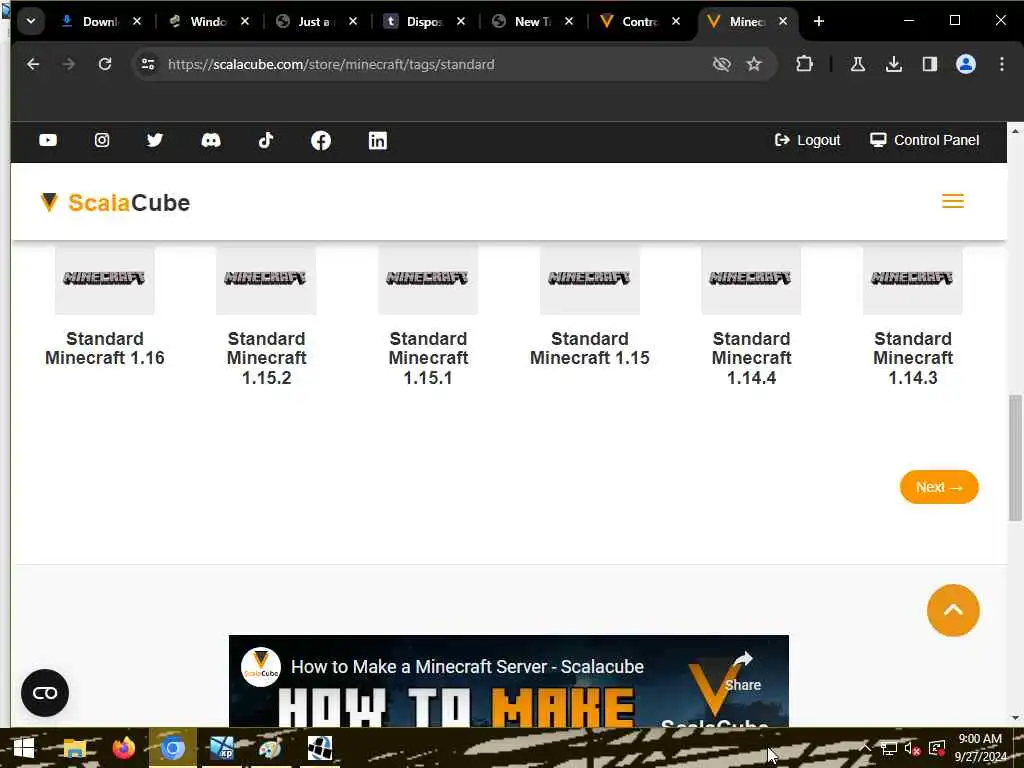
Task: Click the ScalaCube logo
Action: point(115,202)
